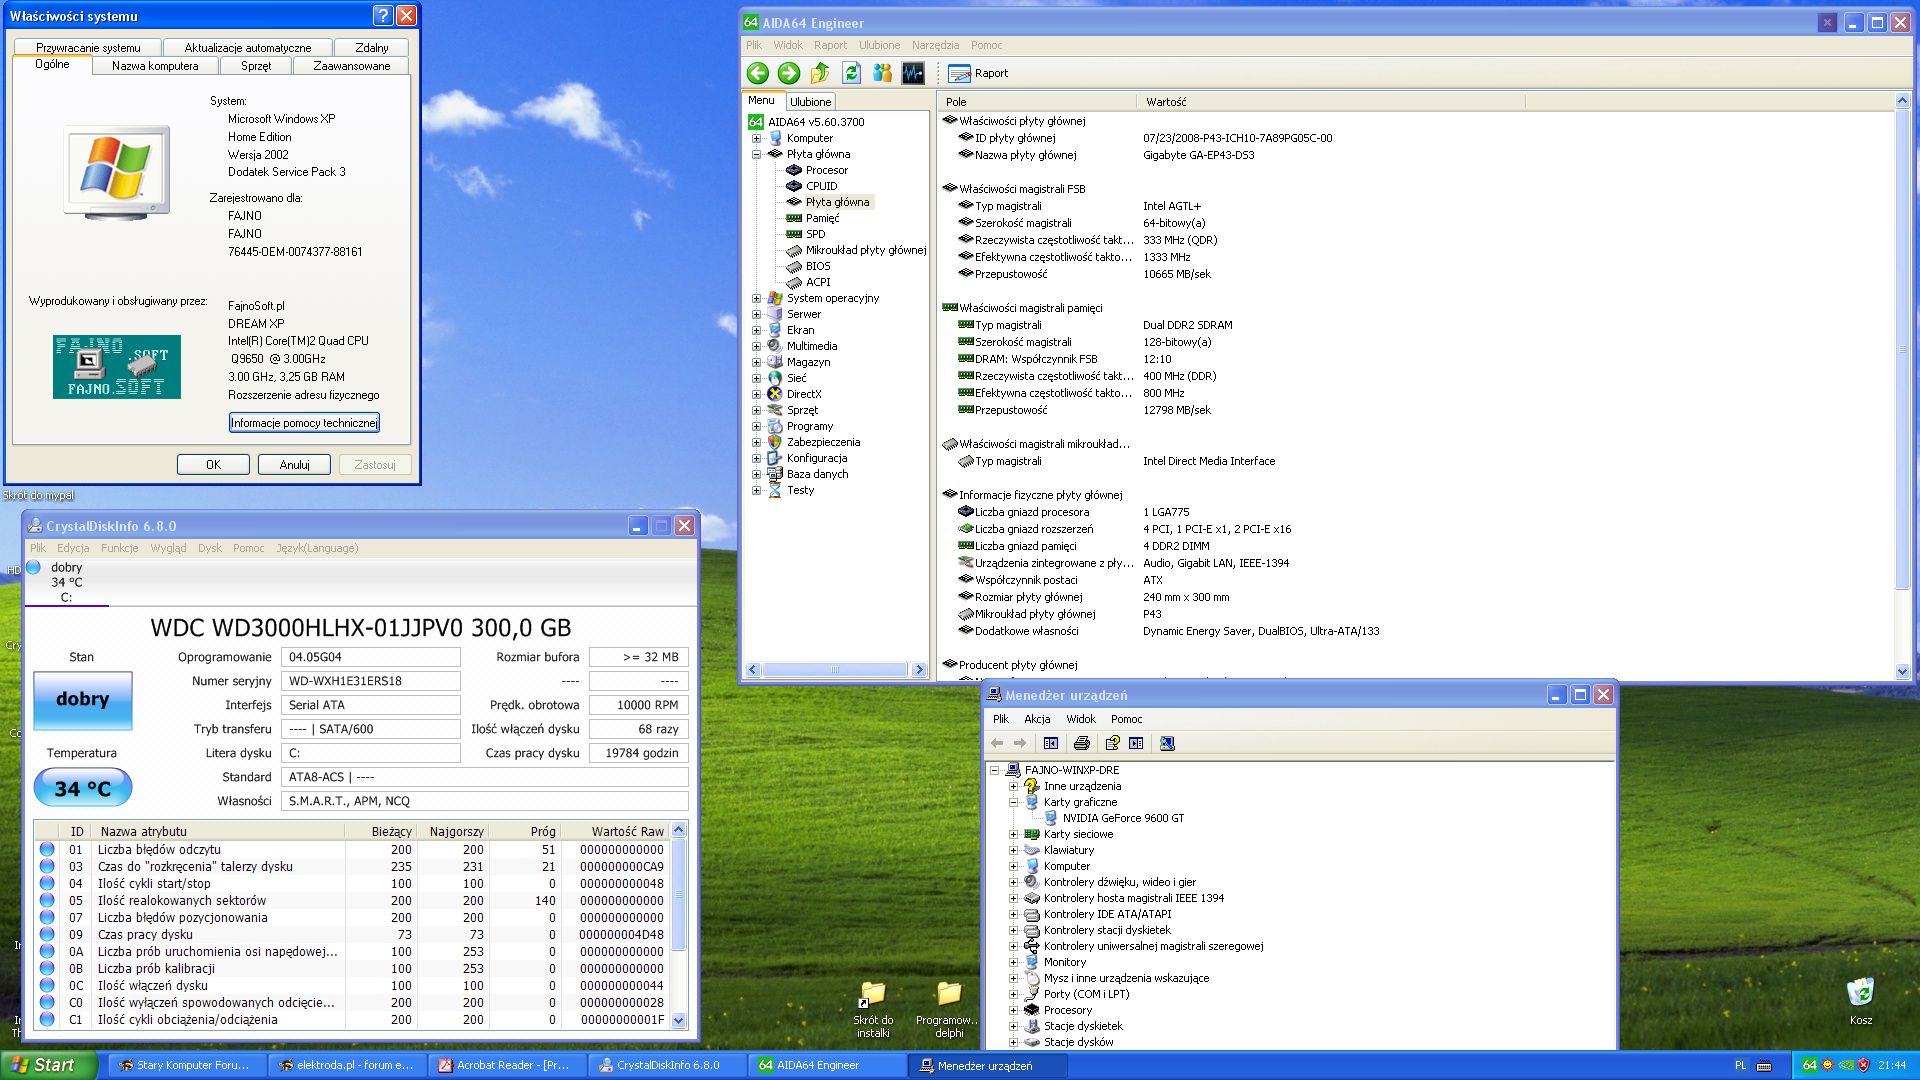1920x1080 pixels.
Task: Open Akcja menu in Device Manager
Action: [x=1037, y=719]
